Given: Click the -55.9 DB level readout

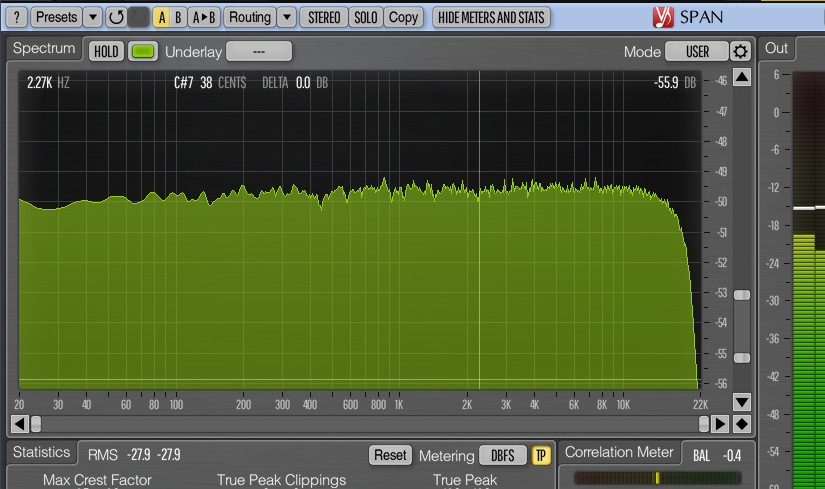Looking at the screenshot, I should pyautogui.click(x=675, y=83).
